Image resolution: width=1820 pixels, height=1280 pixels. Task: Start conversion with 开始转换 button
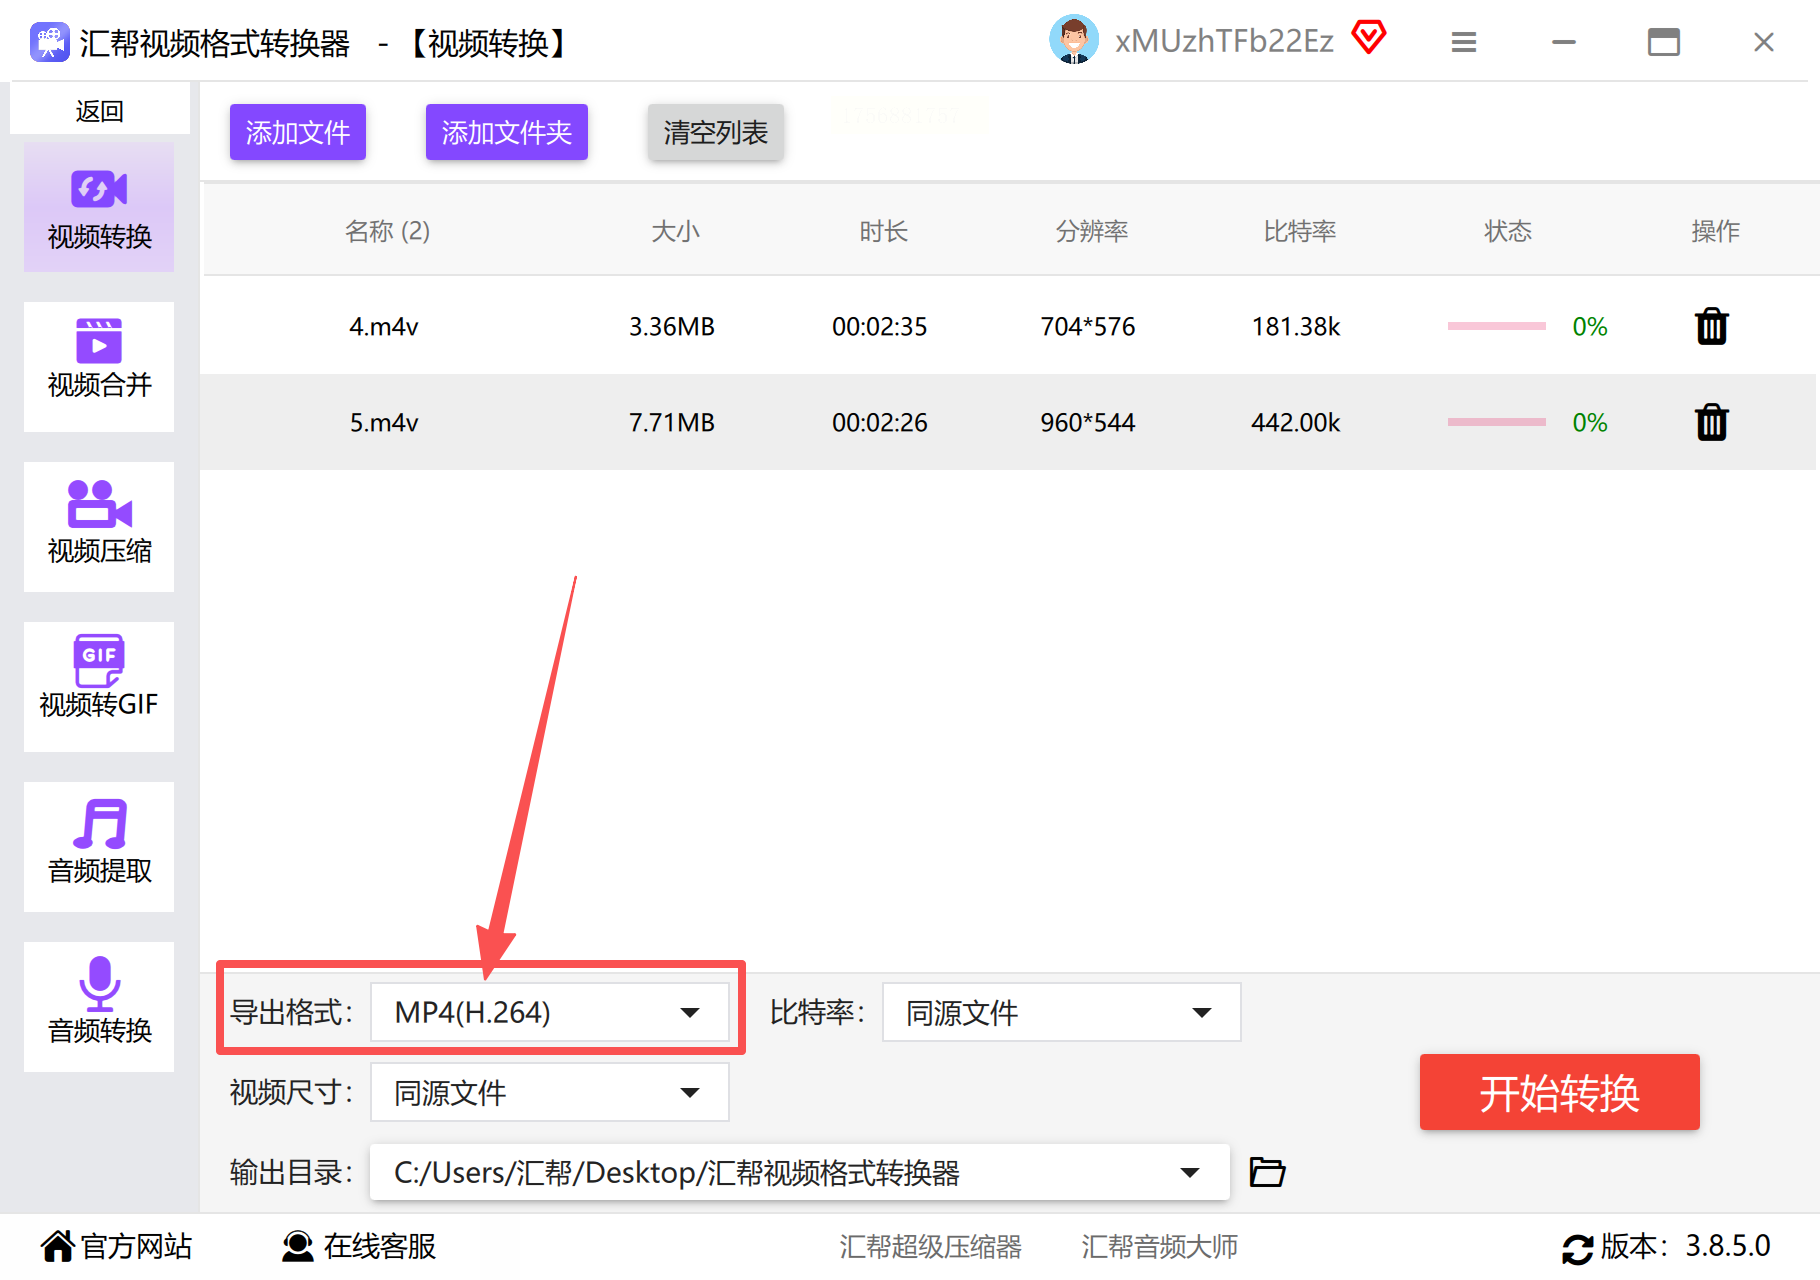[x=1559, y=1092]
